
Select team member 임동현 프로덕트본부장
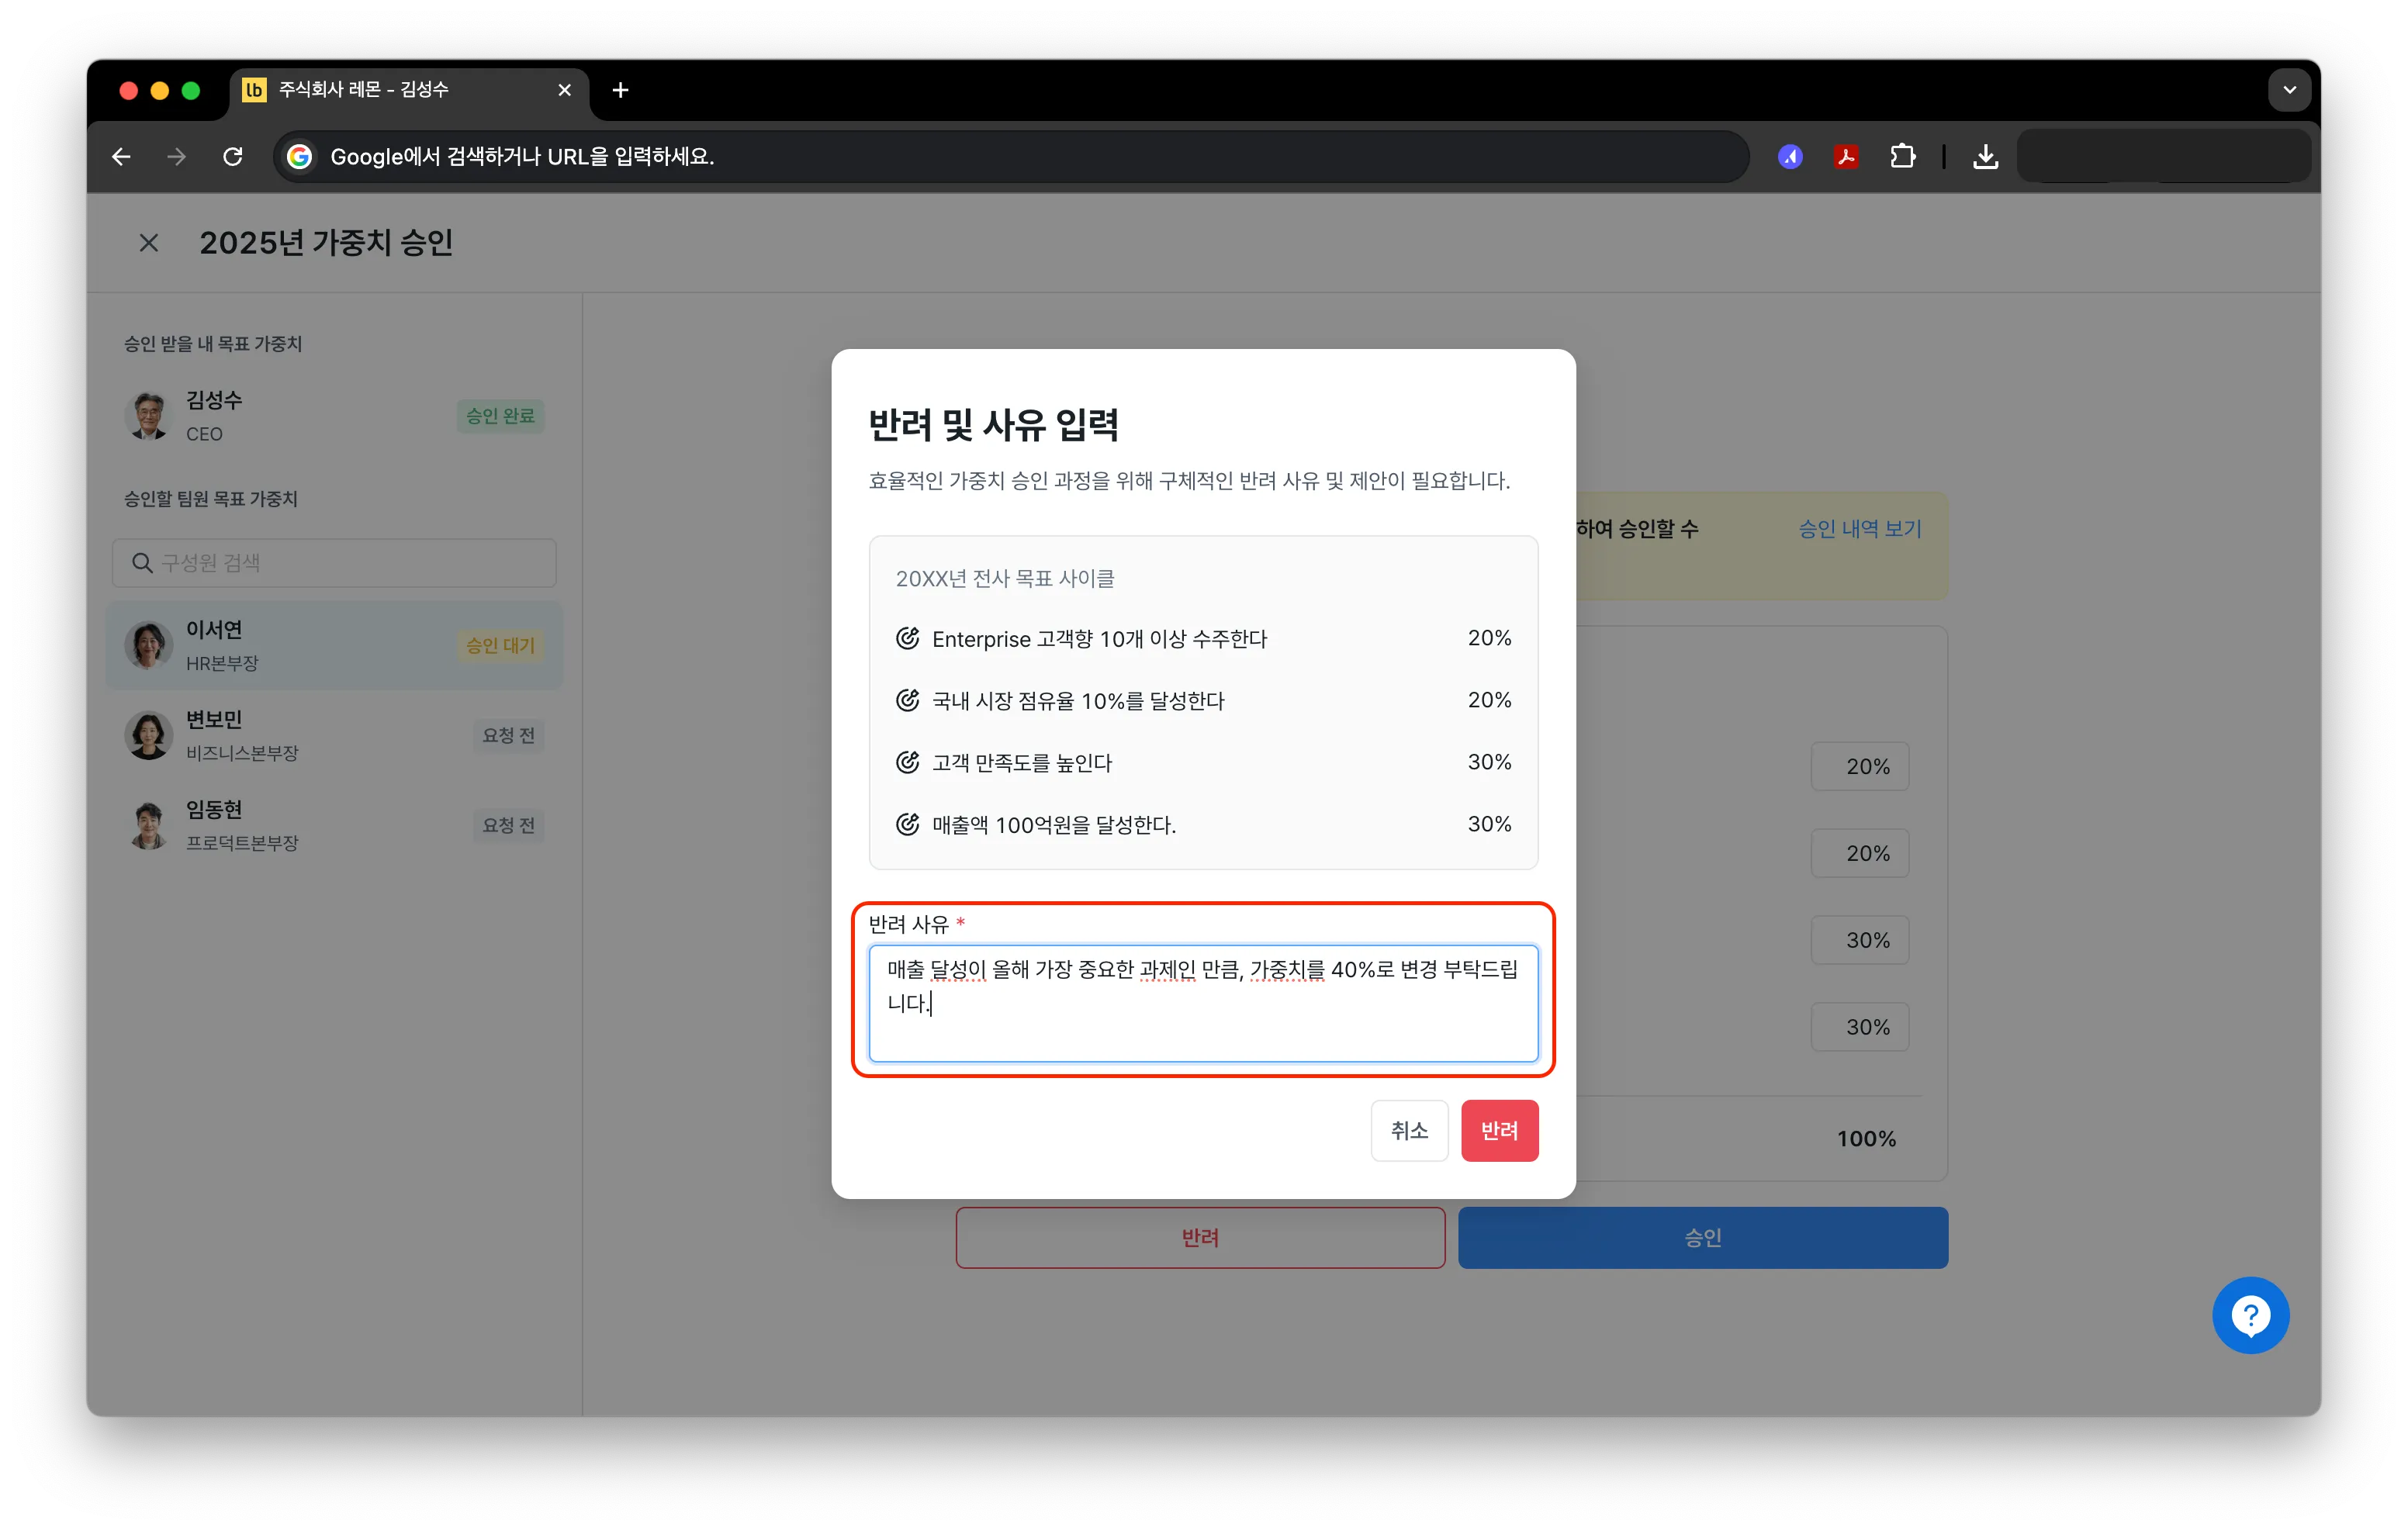point(334,825)
